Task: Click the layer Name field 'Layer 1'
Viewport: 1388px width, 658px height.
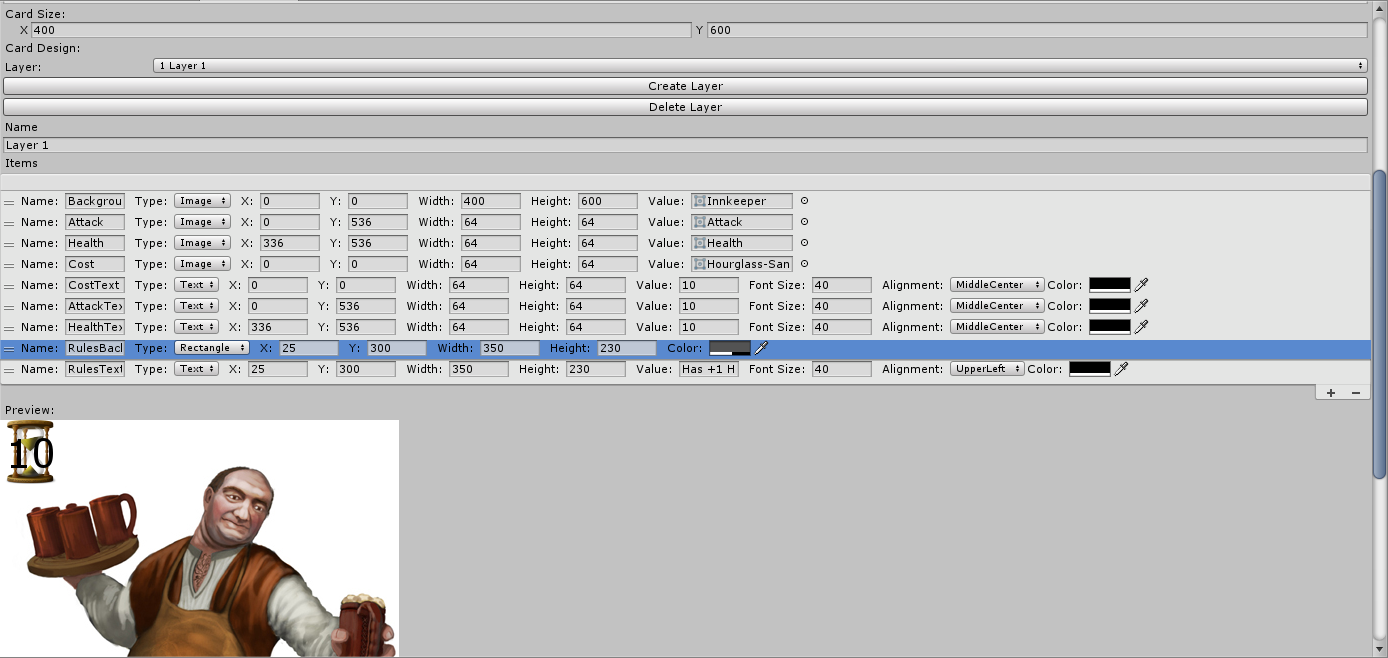Action: tap(685, 145)
